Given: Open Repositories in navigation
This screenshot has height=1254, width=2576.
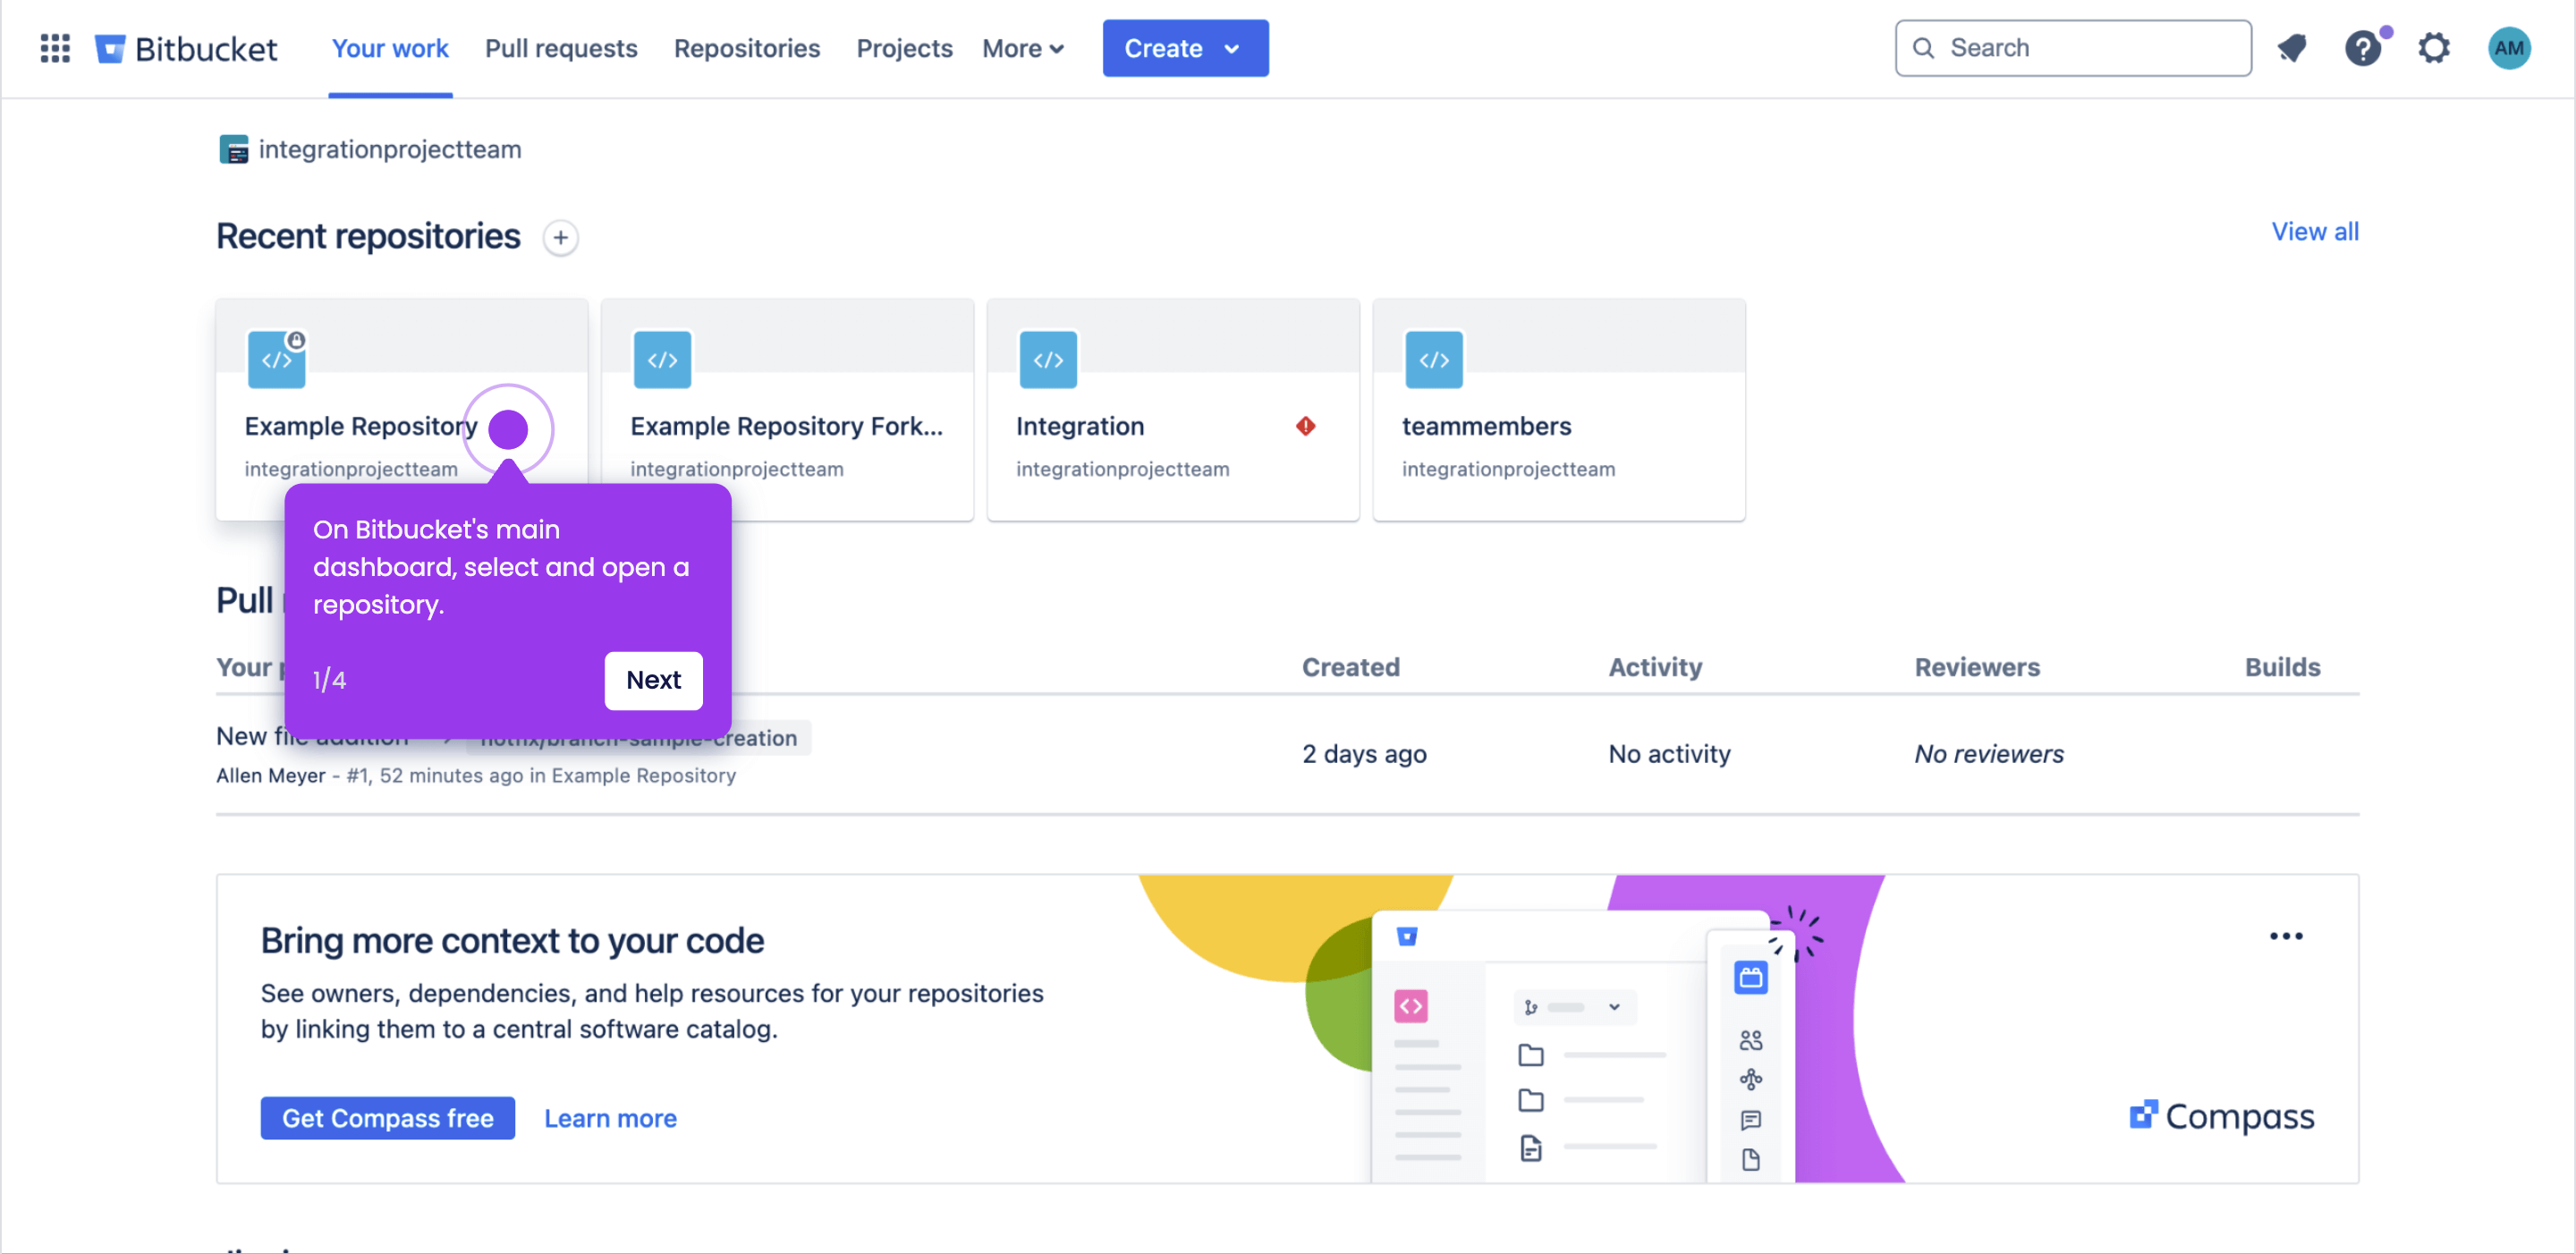Looking at the screenshot, I should click(747, 48).
